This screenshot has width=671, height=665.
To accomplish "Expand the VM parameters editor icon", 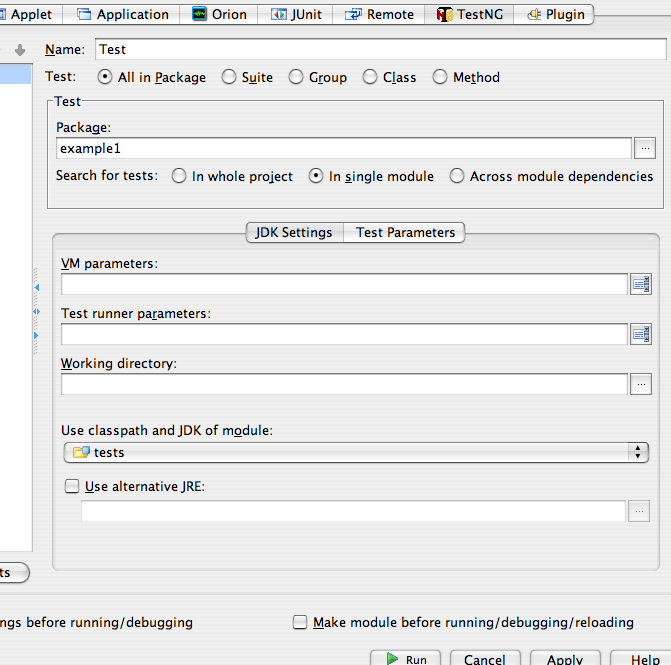I will (641, 284).
